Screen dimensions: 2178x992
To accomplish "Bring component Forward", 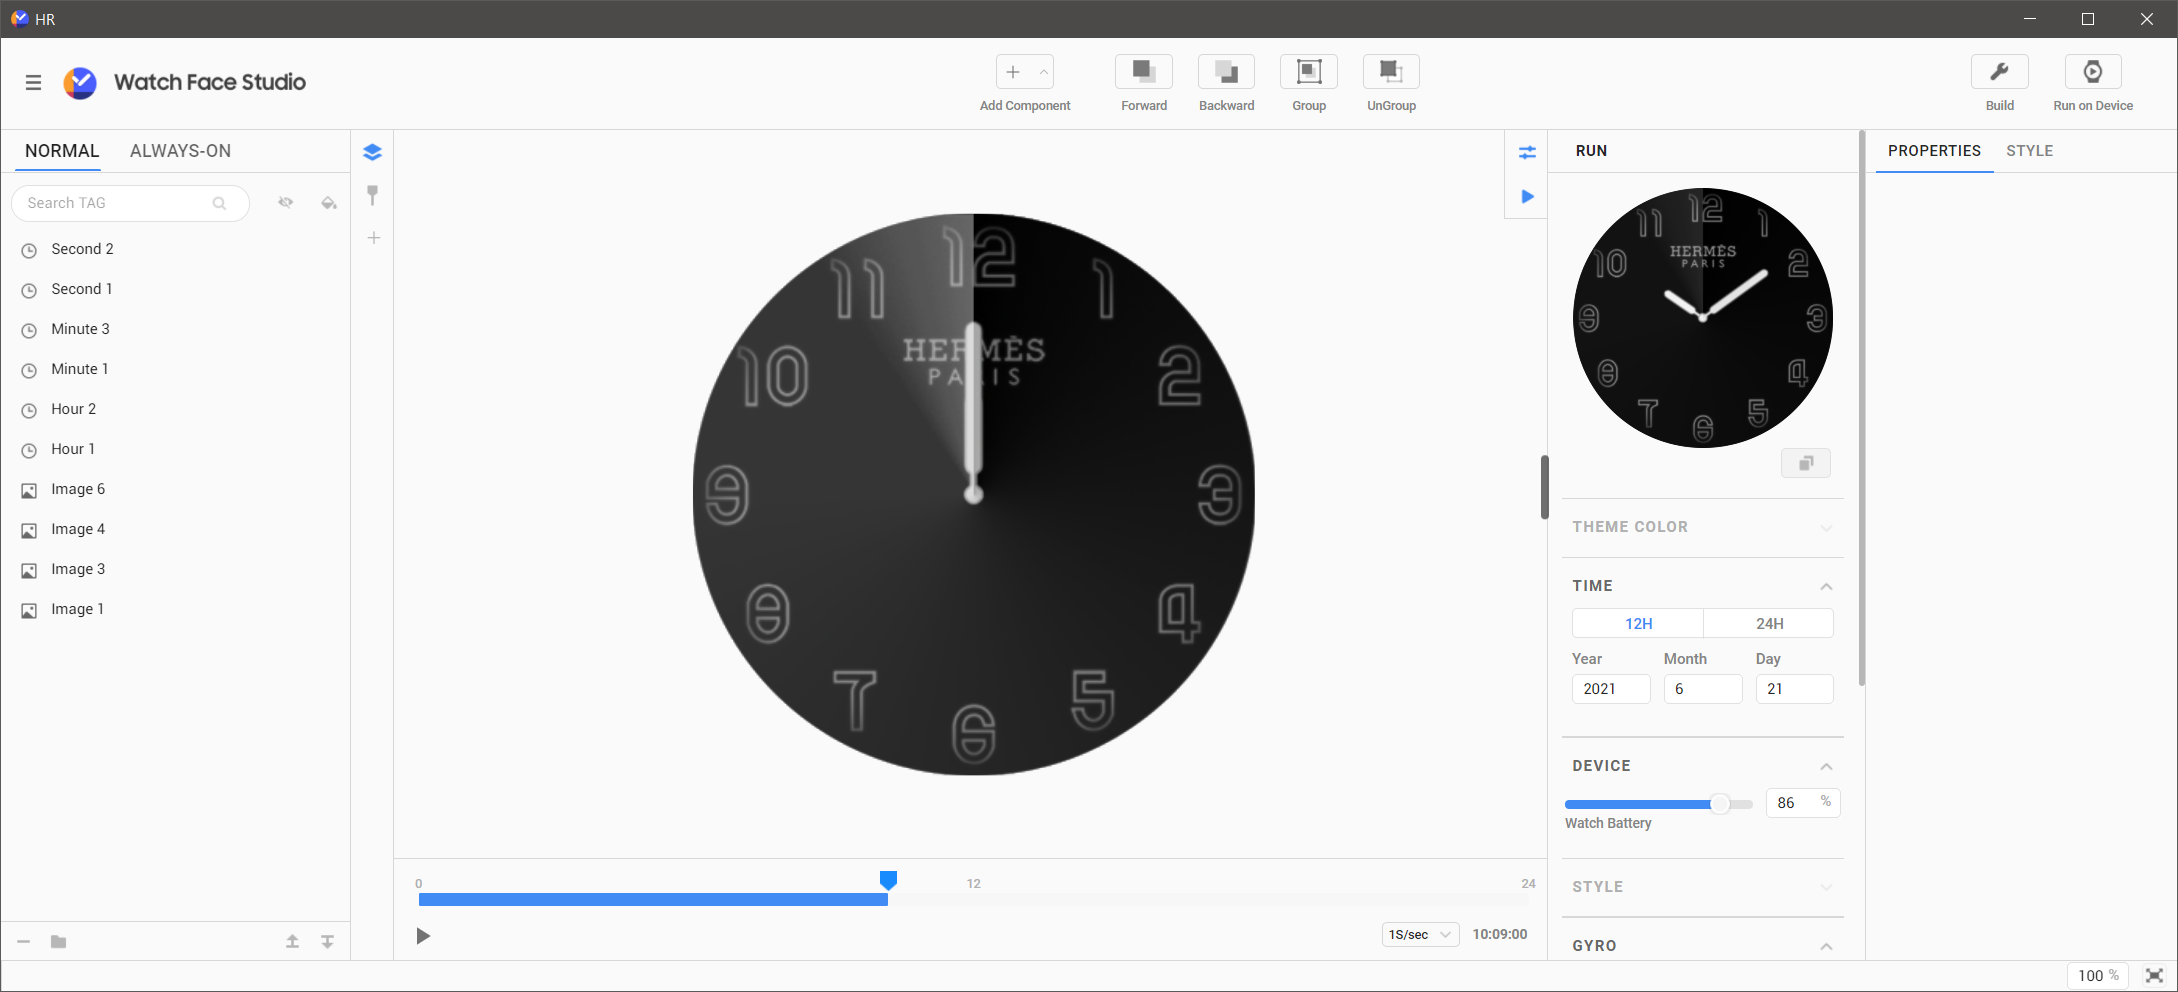I will tap(1144, 72).
